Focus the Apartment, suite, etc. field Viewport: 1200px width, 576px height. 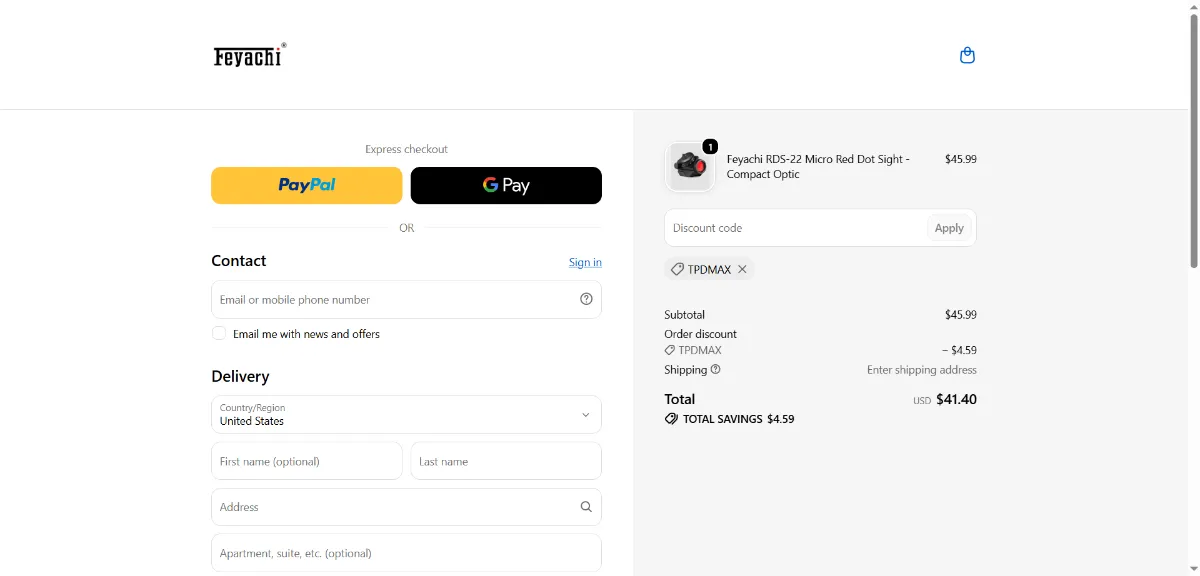pyautogui.click(x=406, y=553)
